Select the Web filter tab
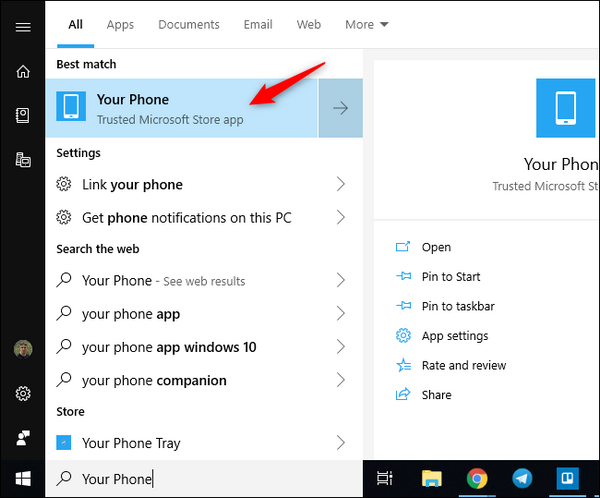 (x=309, y=24)
